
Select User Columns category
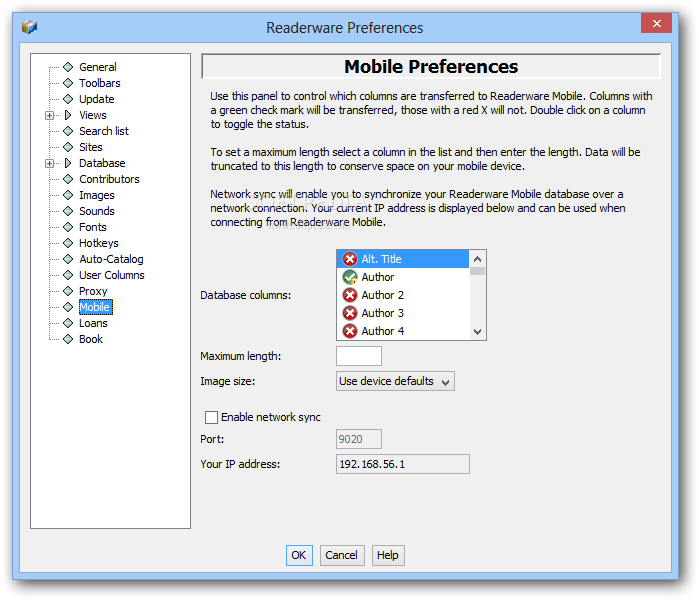click(x=112, y=275)
